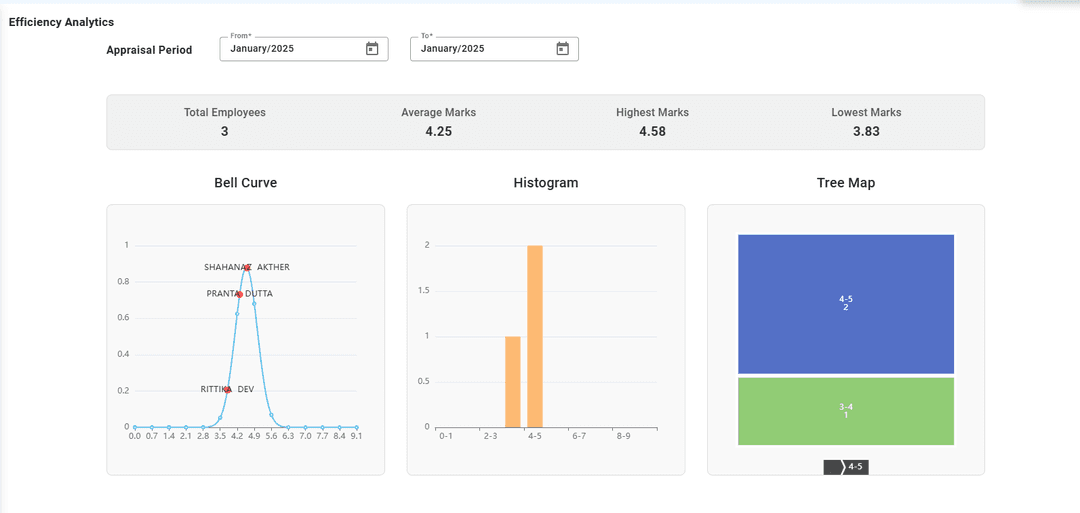Zoom into the green 3-4 tree map block

tap(845, 411)
